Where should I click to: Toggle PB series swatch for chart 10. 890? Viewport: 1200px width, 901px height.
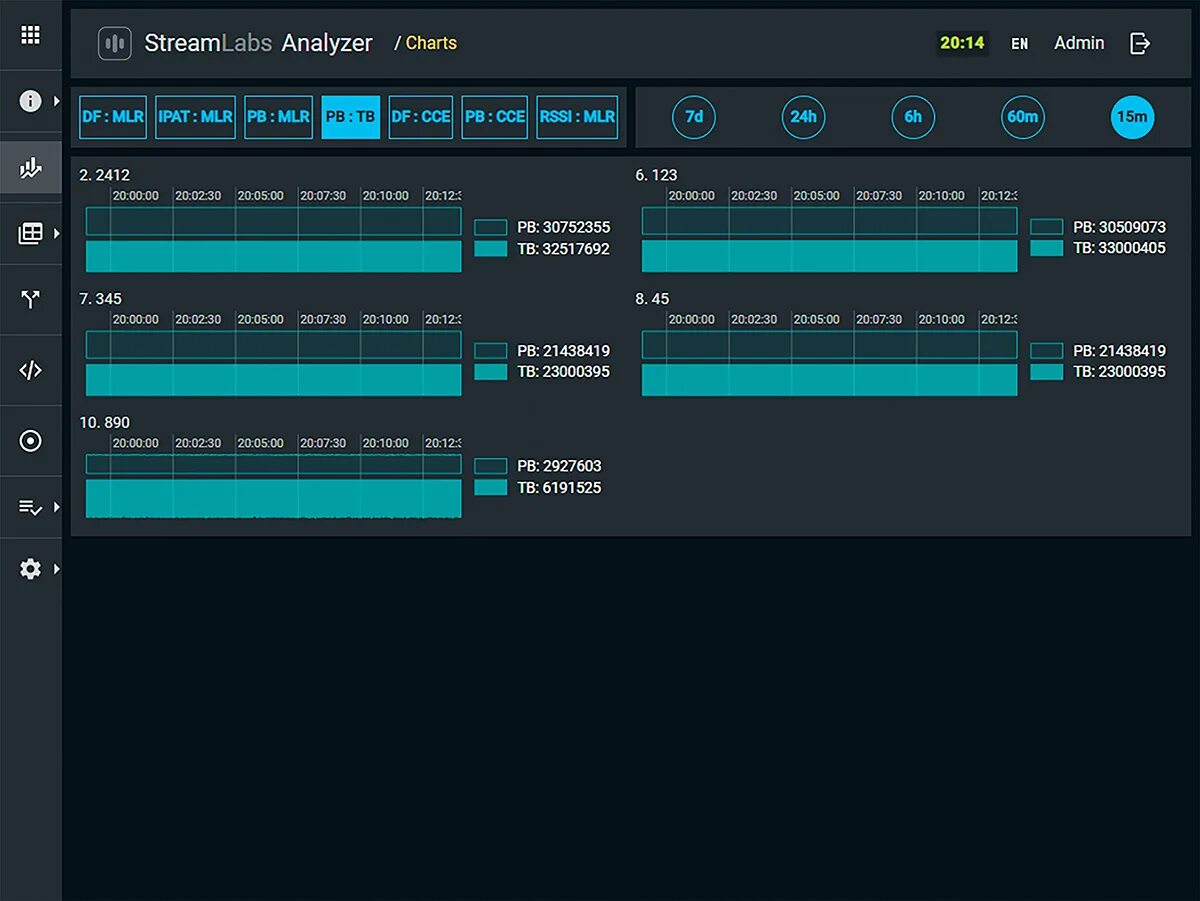tap(490, 466)
